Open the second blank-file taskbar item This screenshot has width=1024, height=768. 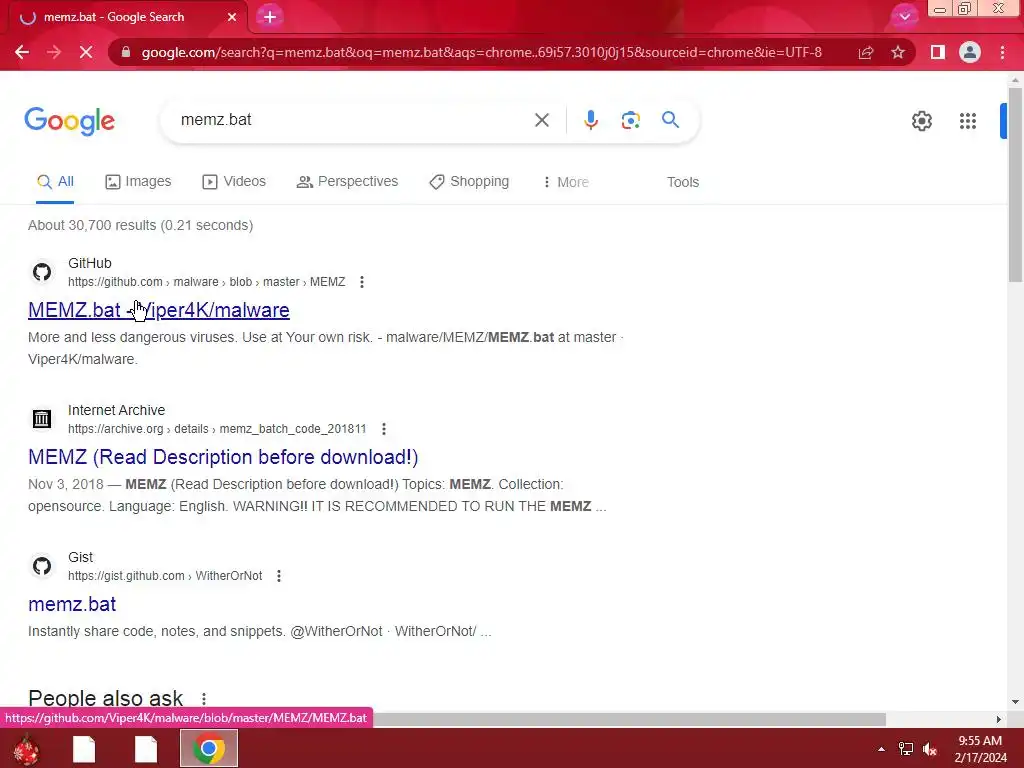point(146,749)
